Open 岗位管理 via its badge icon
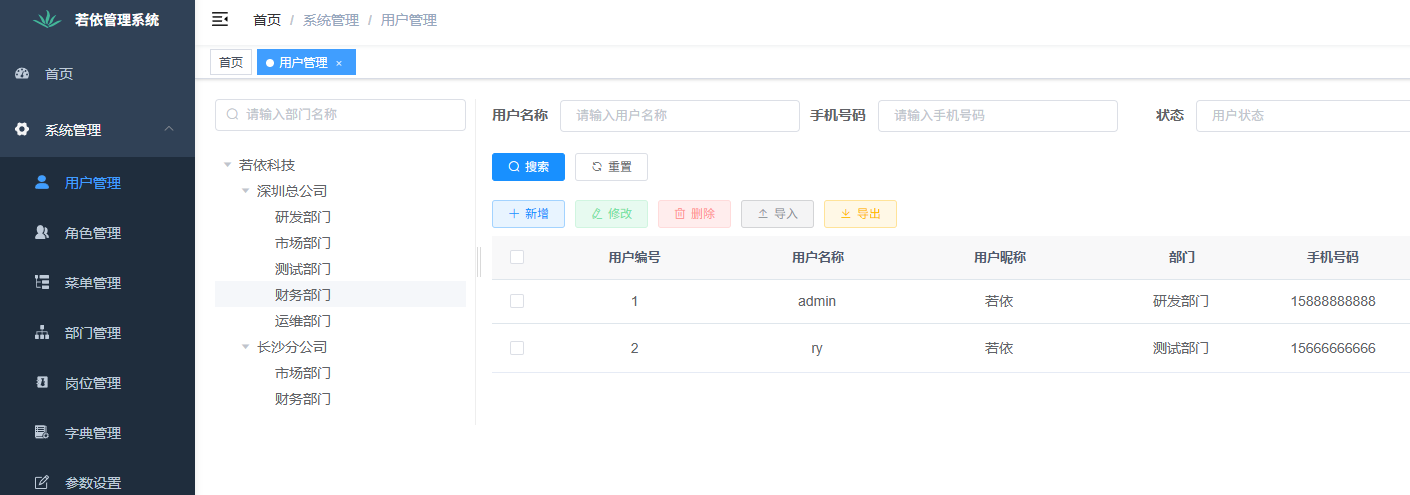The width and height of the screenshot is (1410, 495). [x=42, y=383]
